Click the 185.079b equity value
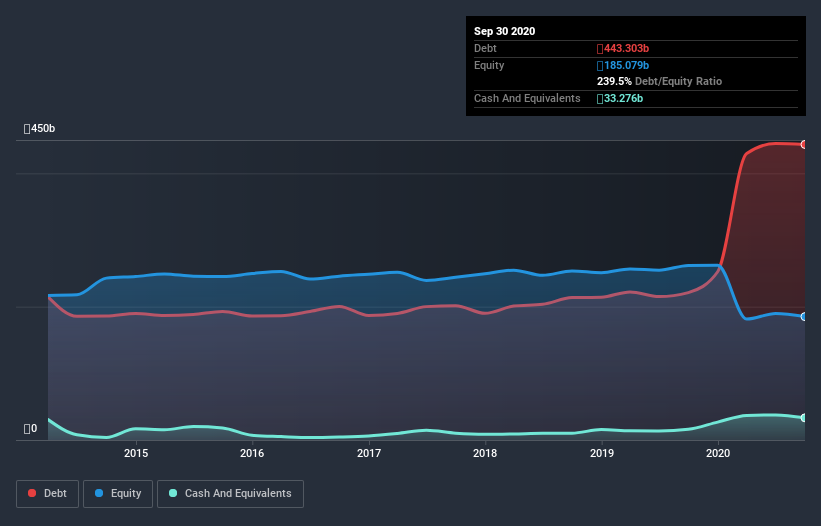The height and width of the screenshot is (526, 821). point(623,65)
